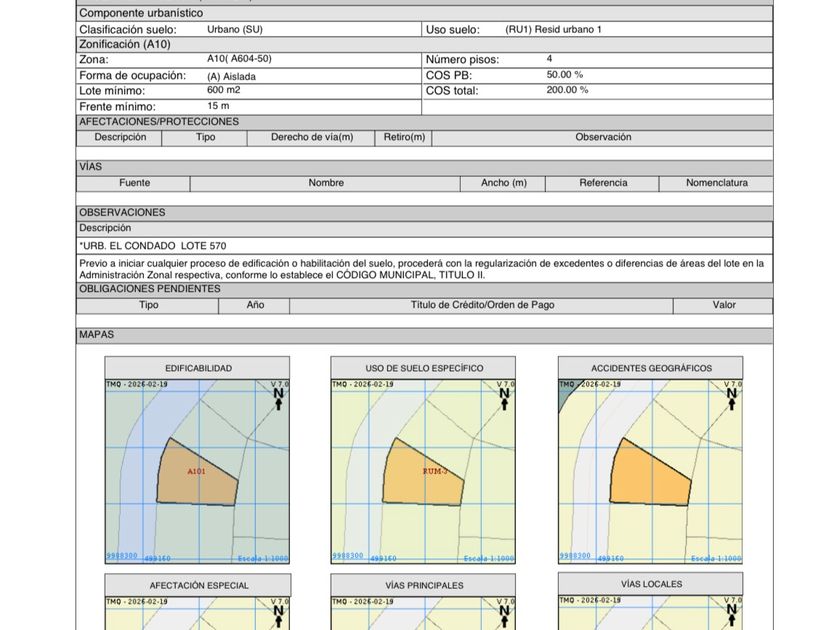This screenshot has width=840, height=630.
Task: Open the Edificabilidad map thumbnail
Action: (197, 471)
